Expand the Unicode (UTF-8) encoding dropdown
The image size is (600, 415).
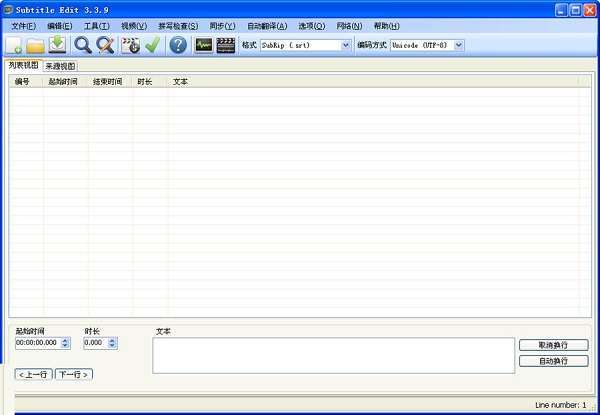[x=458, y=45]
